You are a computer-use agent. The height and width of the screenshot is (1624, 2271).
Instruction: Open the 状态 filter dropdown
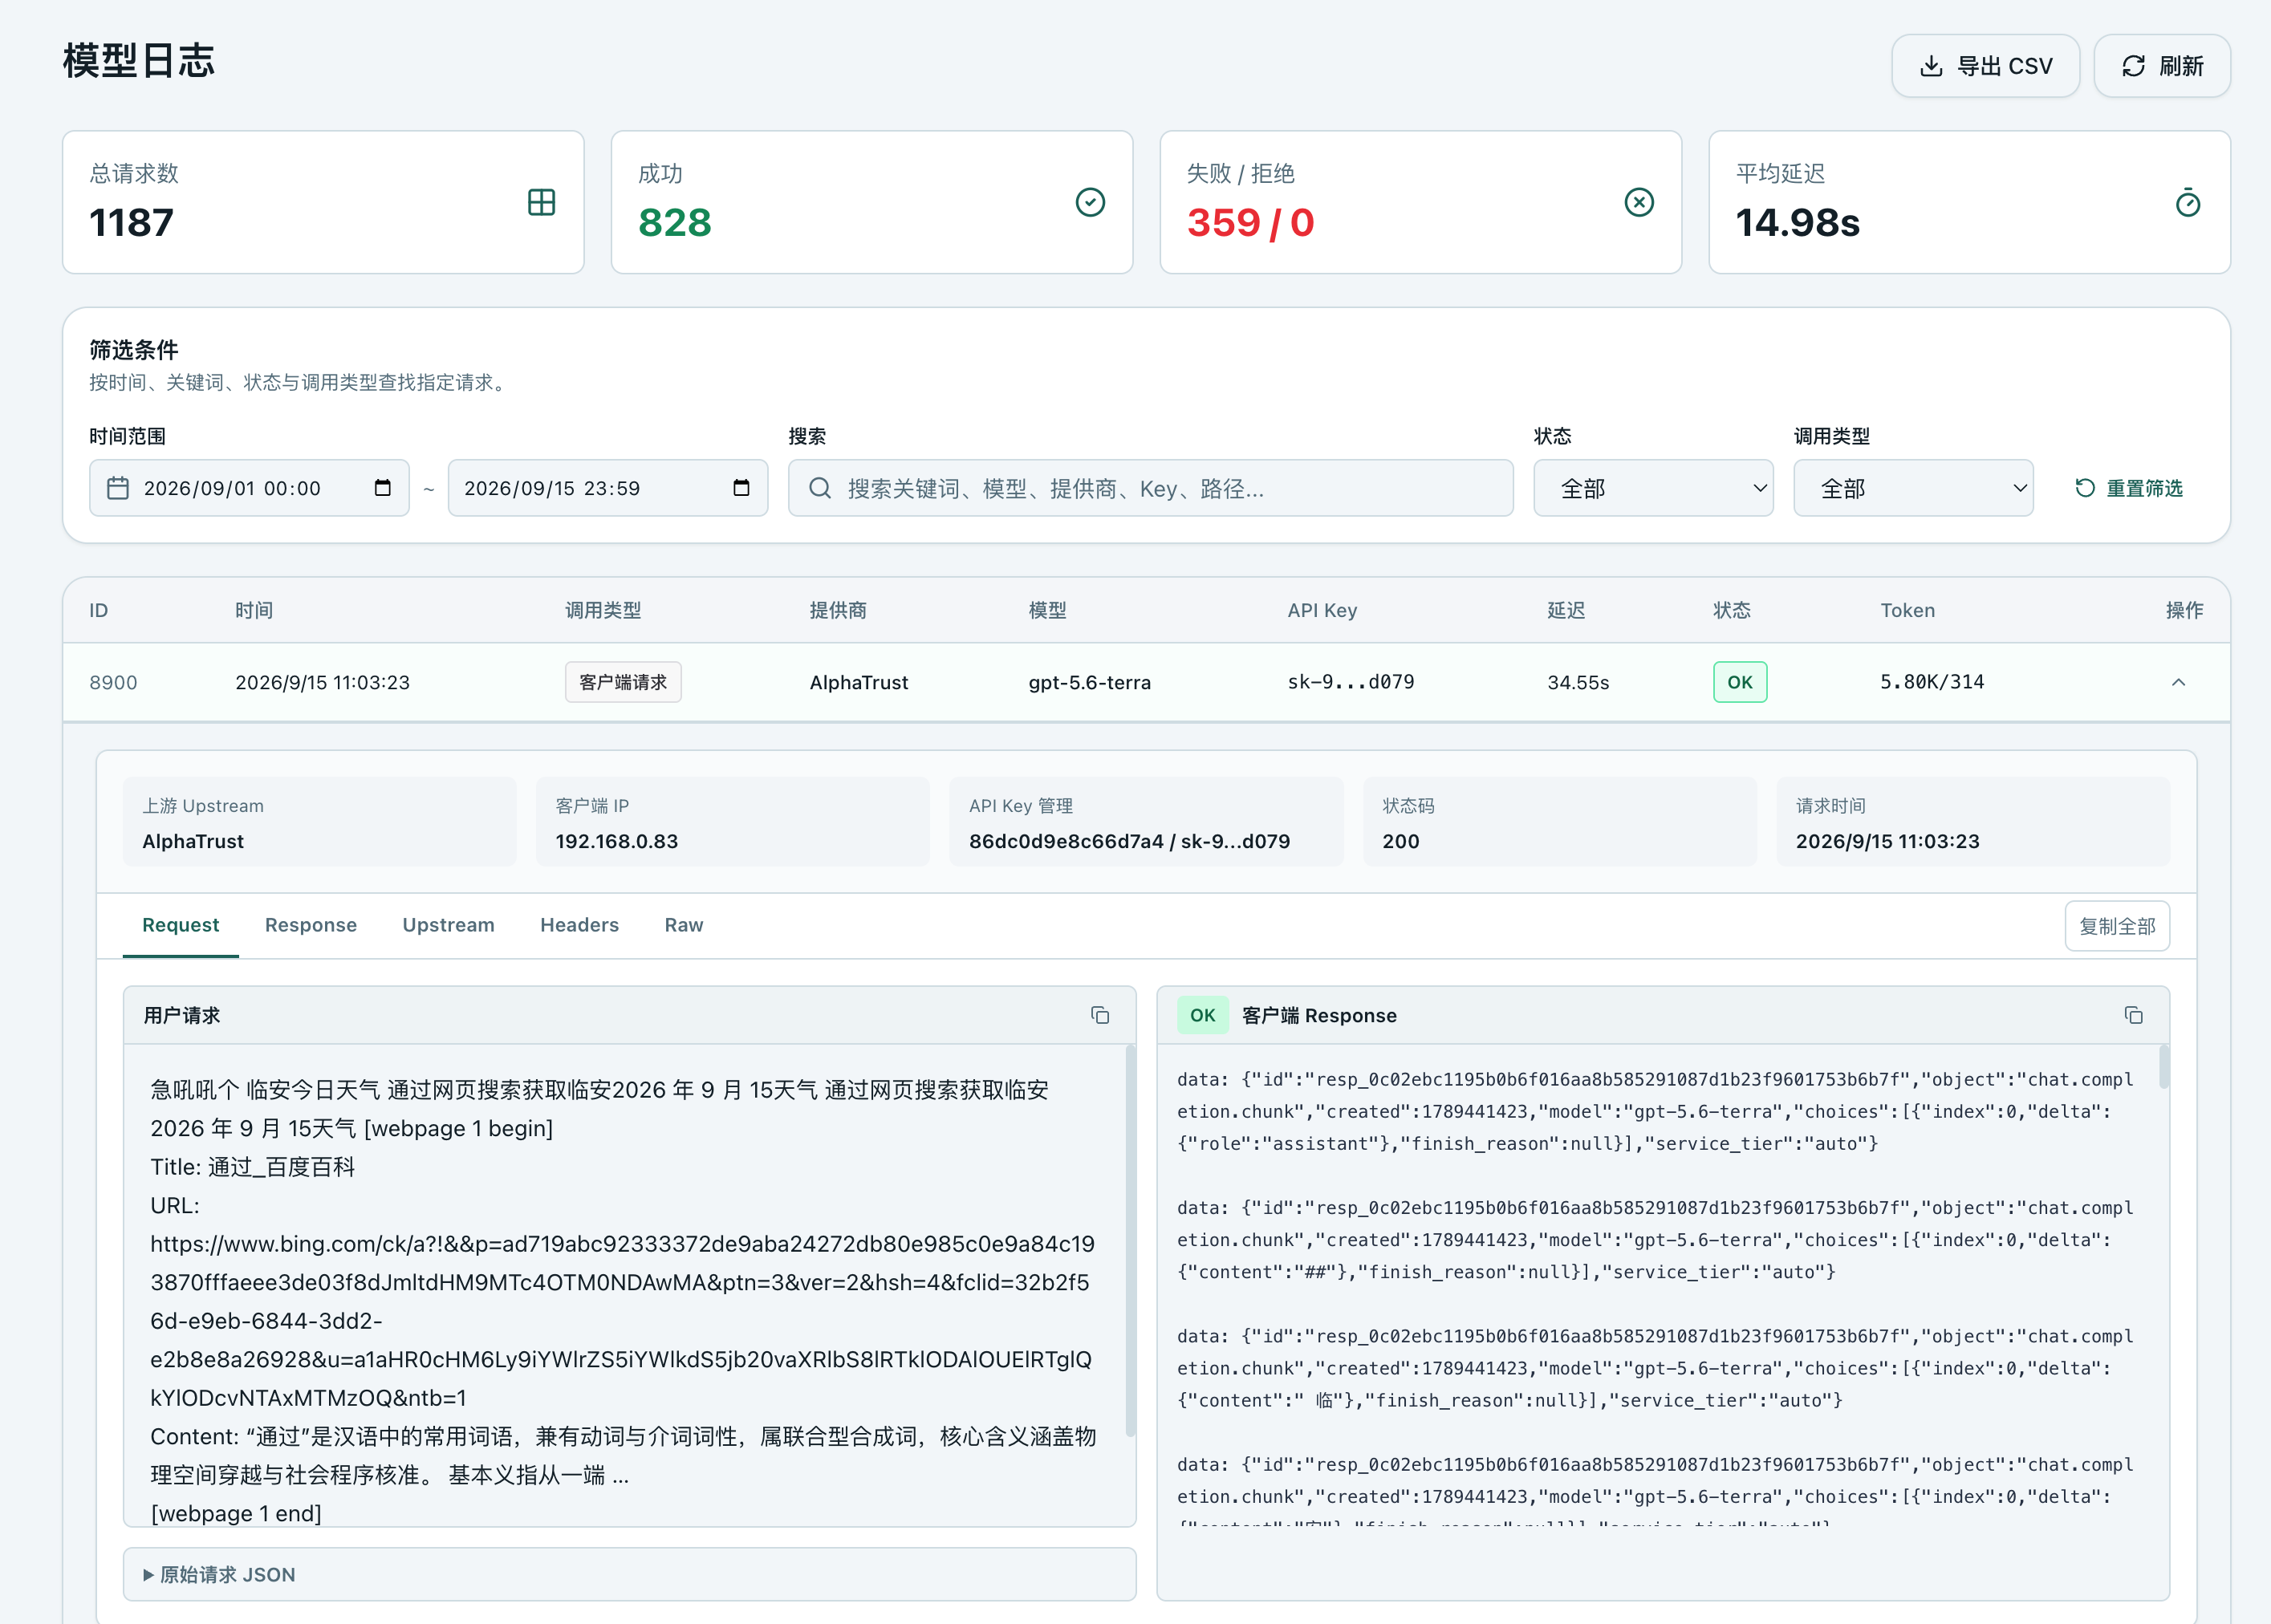pyautogui.click(x=1653, y=488)
